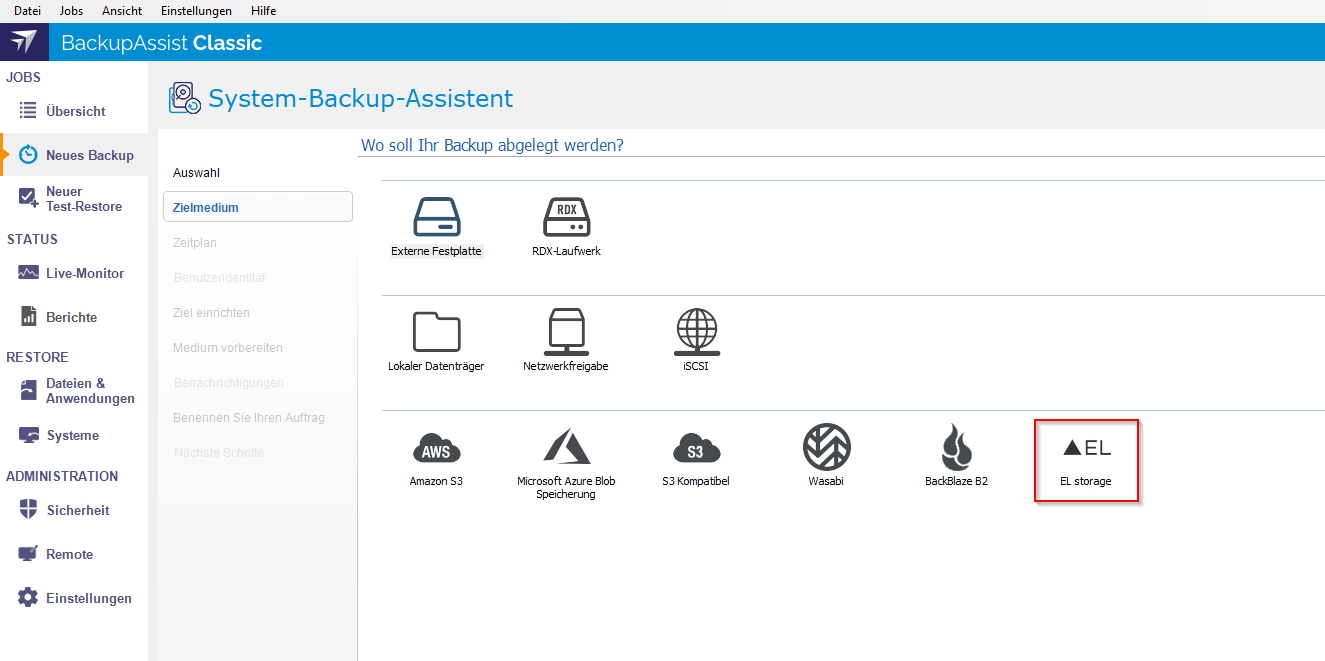Choose the EL storage option
Image resolution: width=1325 pixels, height=661 pixels.
(x=1086, y=460)
